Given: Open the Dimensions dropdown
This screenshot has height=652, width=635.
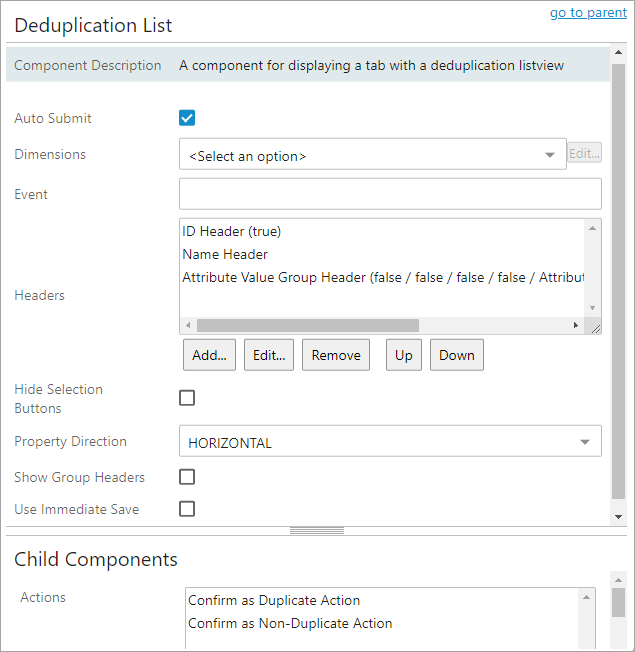Looking at the screenshot, I should point(372,155).
